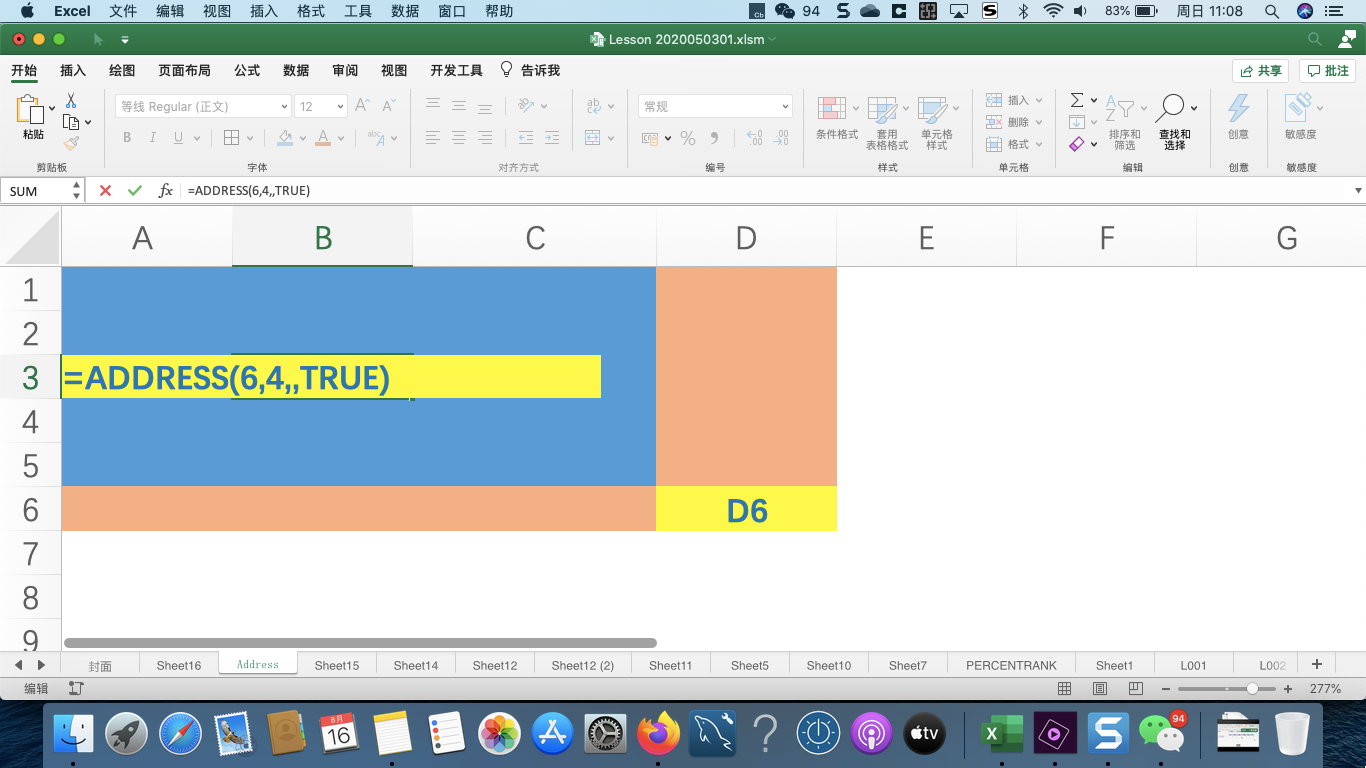Click the fx insert function icon
Viewport: 1366px width, 768px height.
point(166,190)
